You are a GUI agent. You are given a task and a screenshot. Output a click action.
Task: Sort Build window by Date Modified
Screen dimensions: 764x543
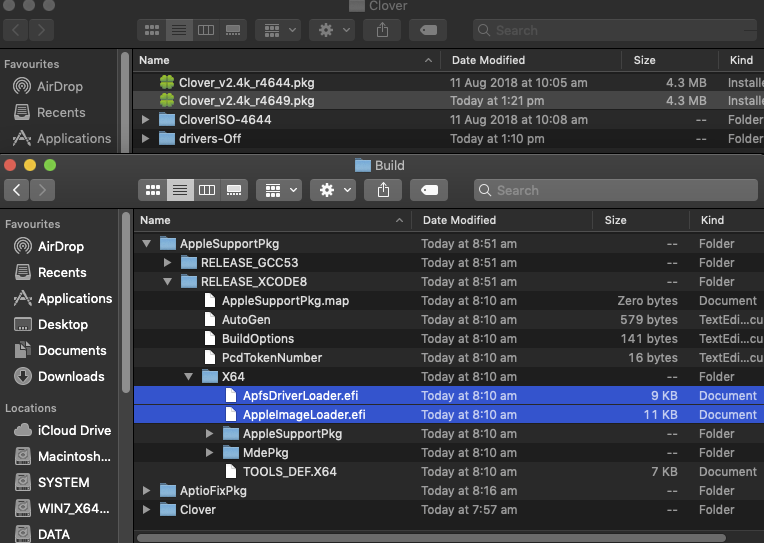coord(502,220)
